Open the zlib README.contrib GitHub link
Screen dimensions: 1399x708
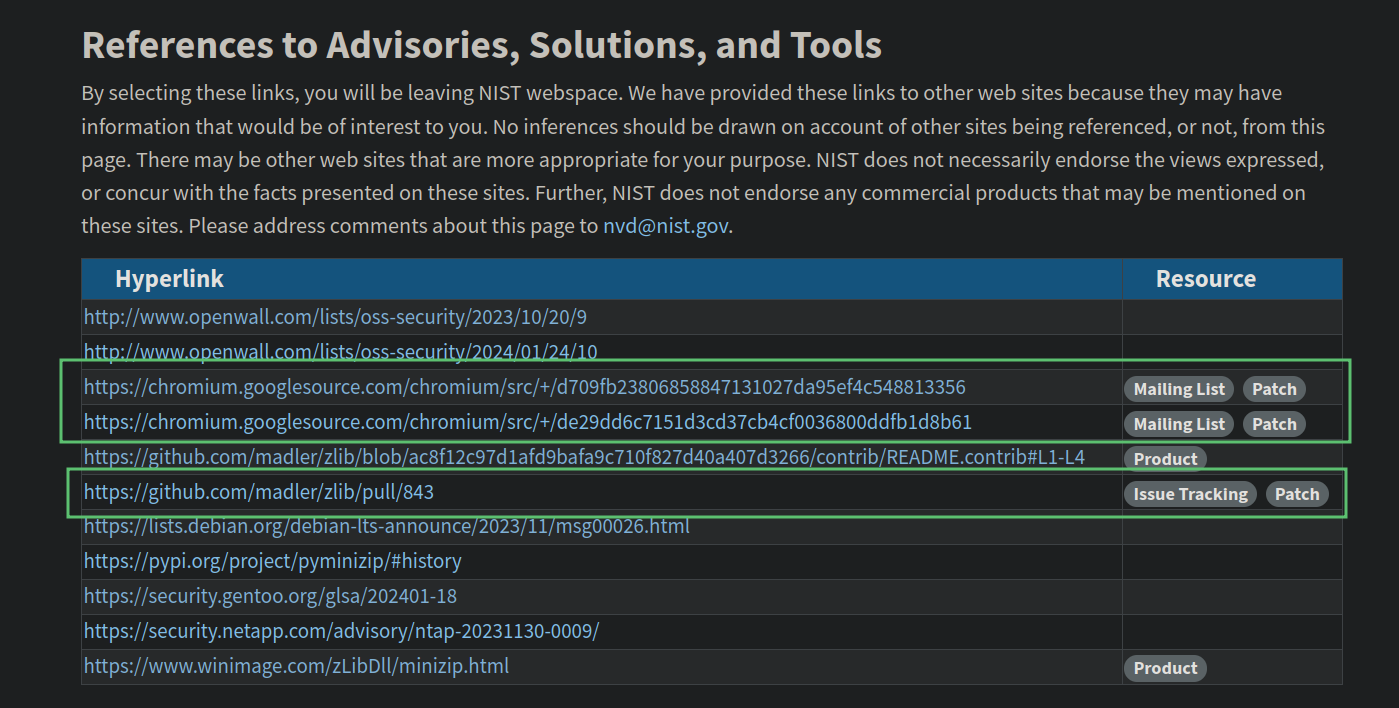pos(584,457)
